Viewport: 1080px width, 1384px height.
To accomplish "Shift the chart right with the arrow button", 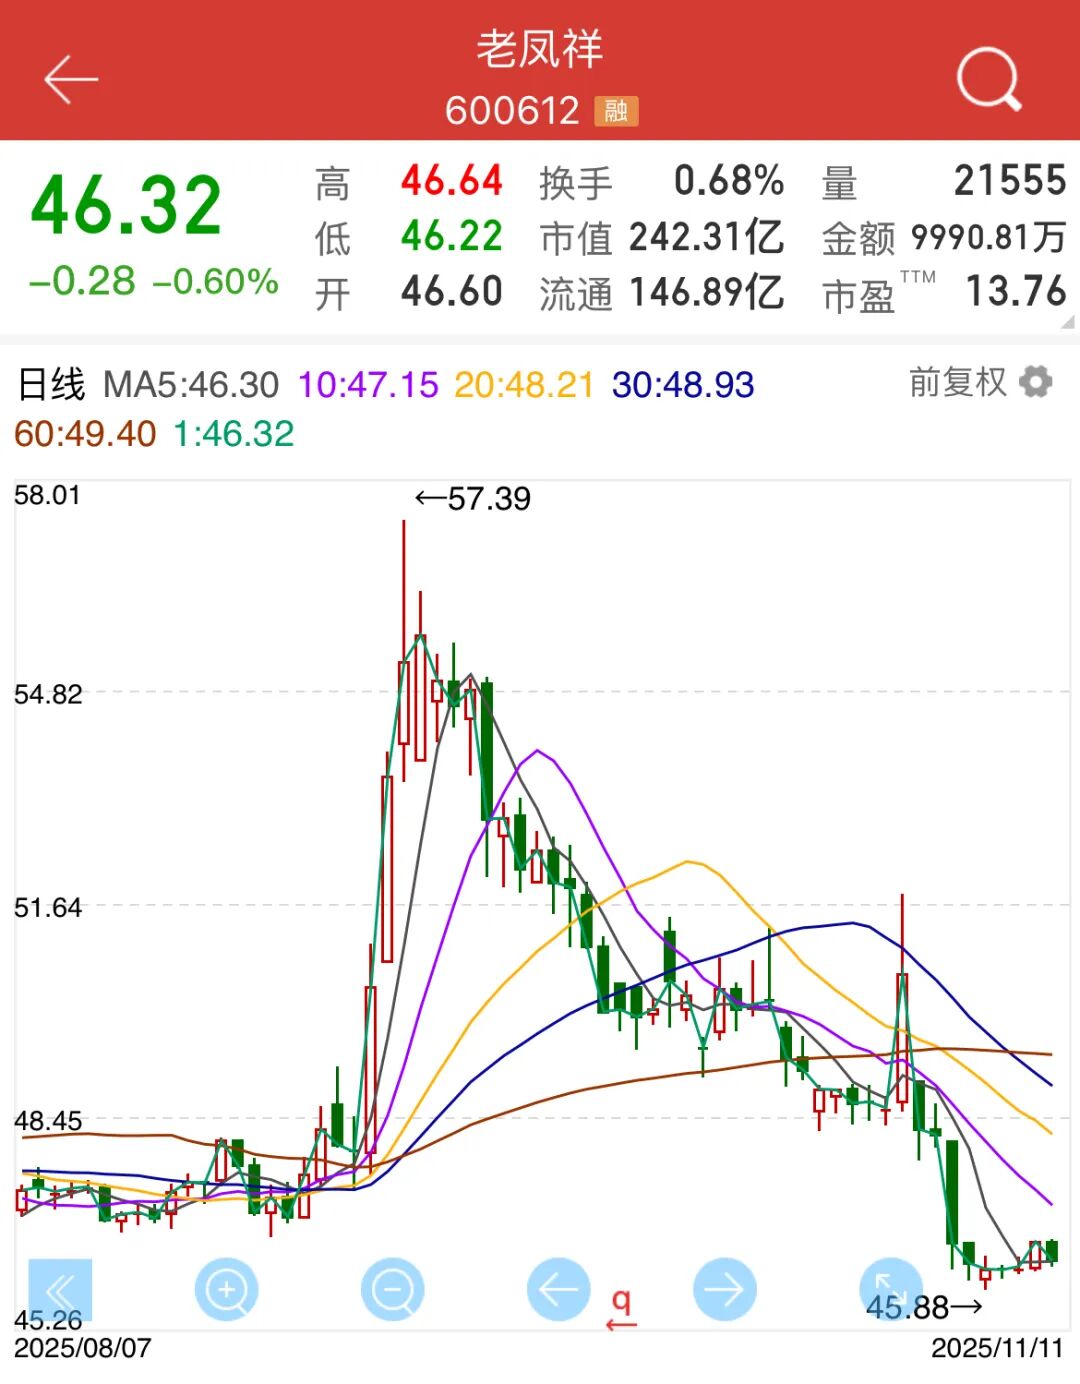I will pos(725,1290).
